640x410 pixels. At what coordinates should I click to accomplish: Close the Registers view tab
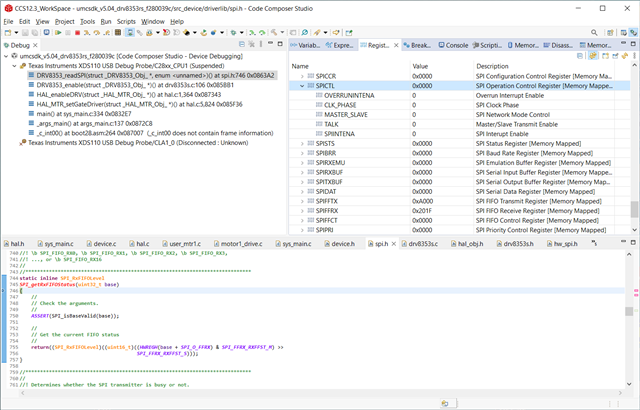pos(396,45)
